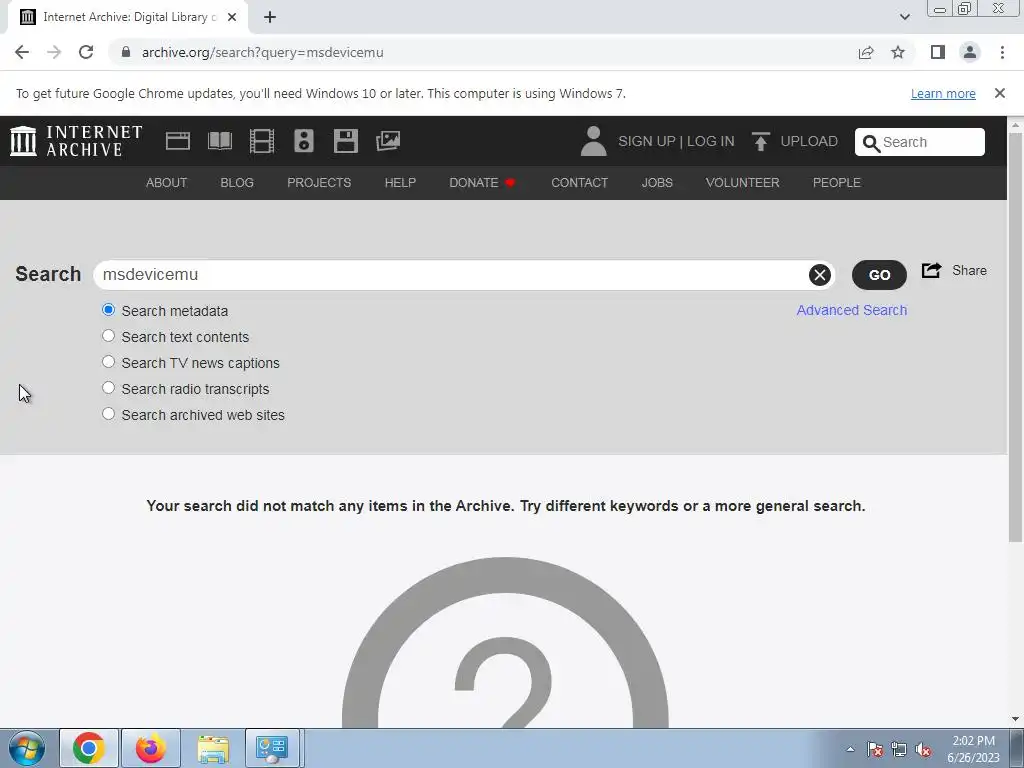Open the ABOUT menu item
Image resolution: width=1024 pixels, height=768 pixels.
tap(167, 183)
